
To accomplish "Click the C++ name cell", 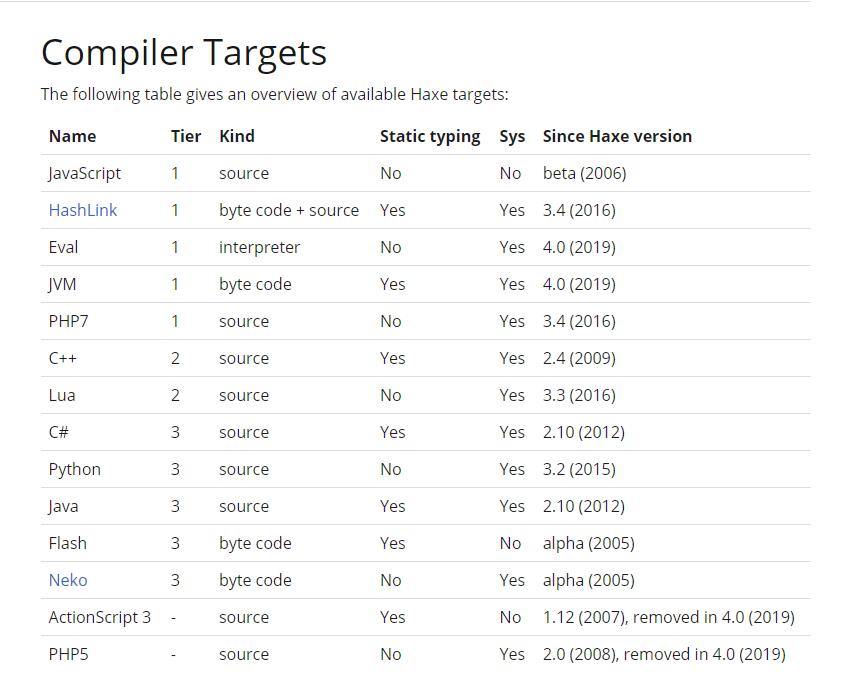I will 63,358.
